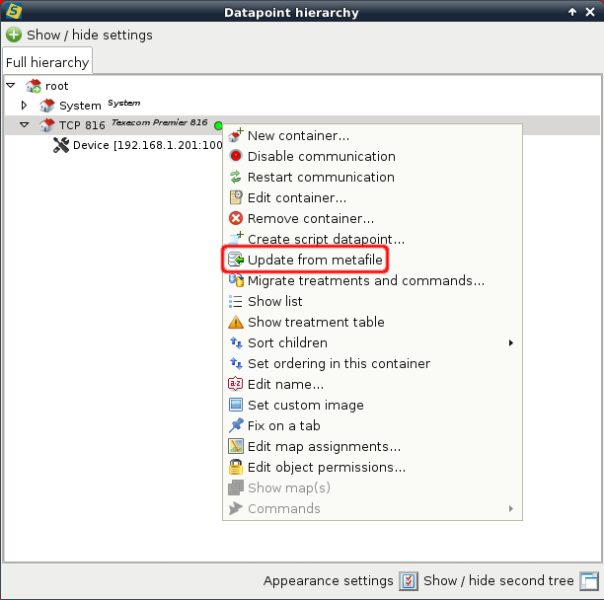Click the pin icon for Fix on a tab

(236, 426)
